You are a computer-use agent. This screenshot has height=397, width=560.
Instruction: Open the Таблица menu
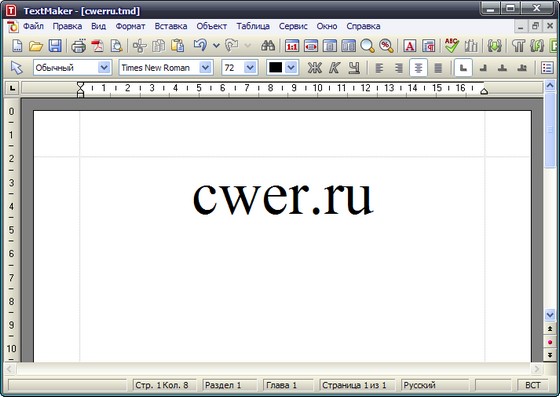click(253, 26)
